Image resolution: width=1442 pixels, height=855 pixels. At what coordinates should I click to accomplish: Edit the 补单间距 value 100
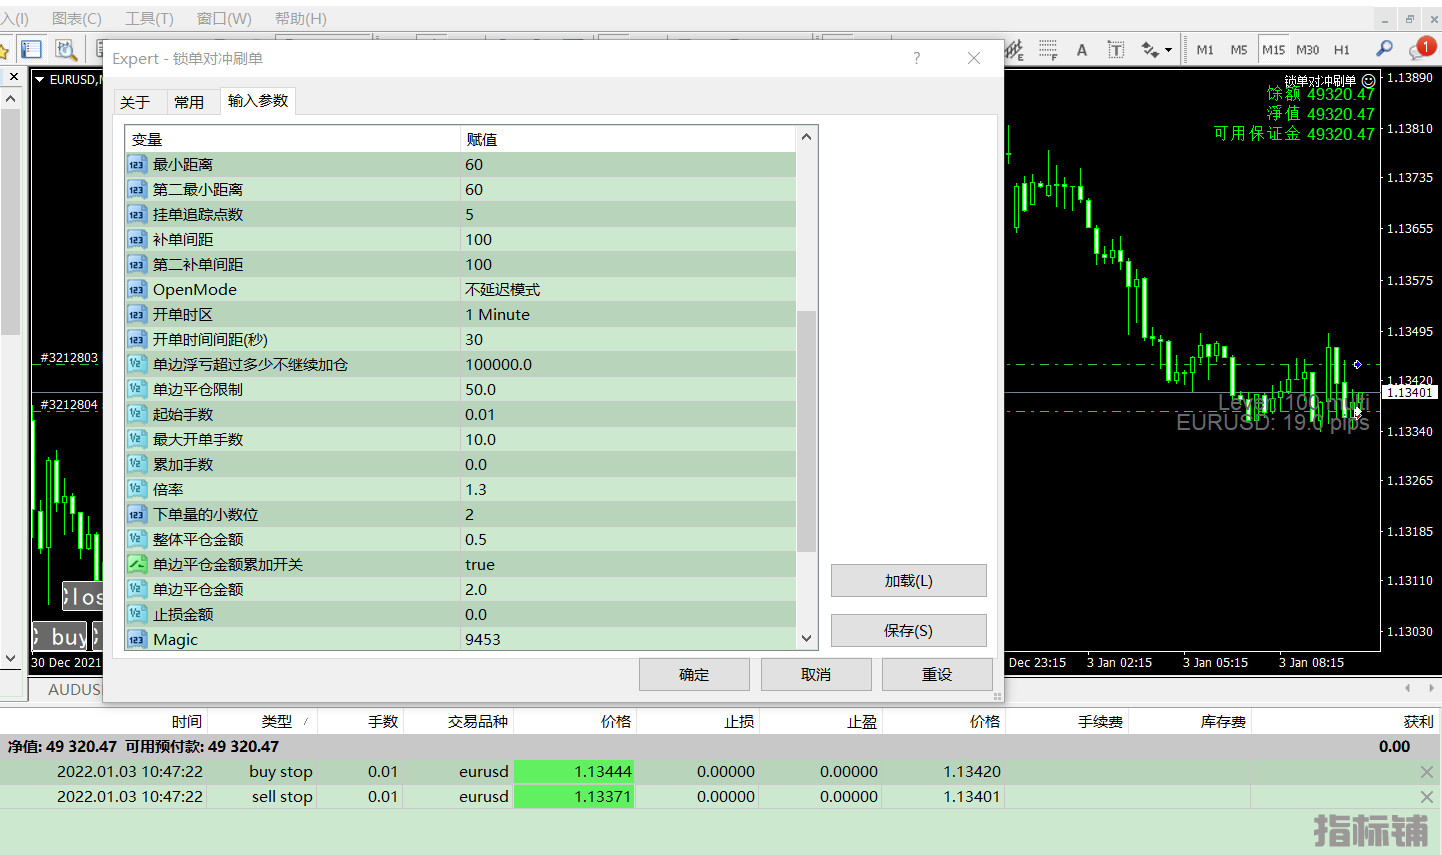[628, 240]
